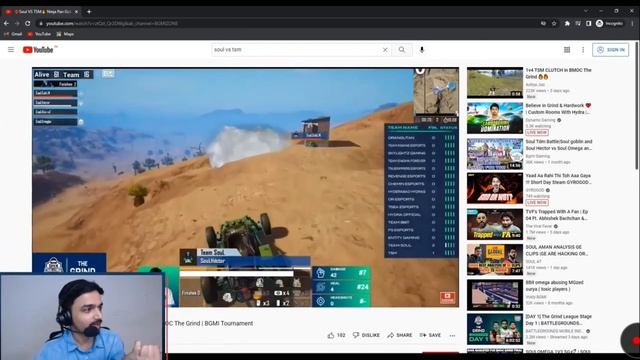The image size is (640, 360).
Task: Run search with the magnifier button
Action: pos(402,50)
